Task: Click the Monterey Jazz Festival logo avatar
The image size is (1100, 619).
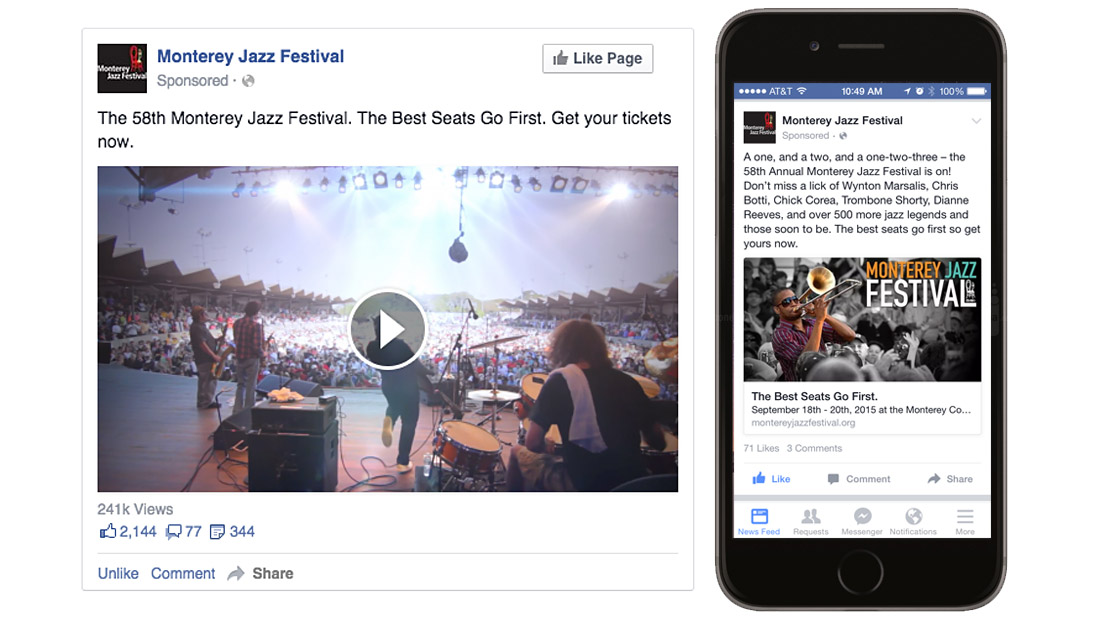Action: 122,68
